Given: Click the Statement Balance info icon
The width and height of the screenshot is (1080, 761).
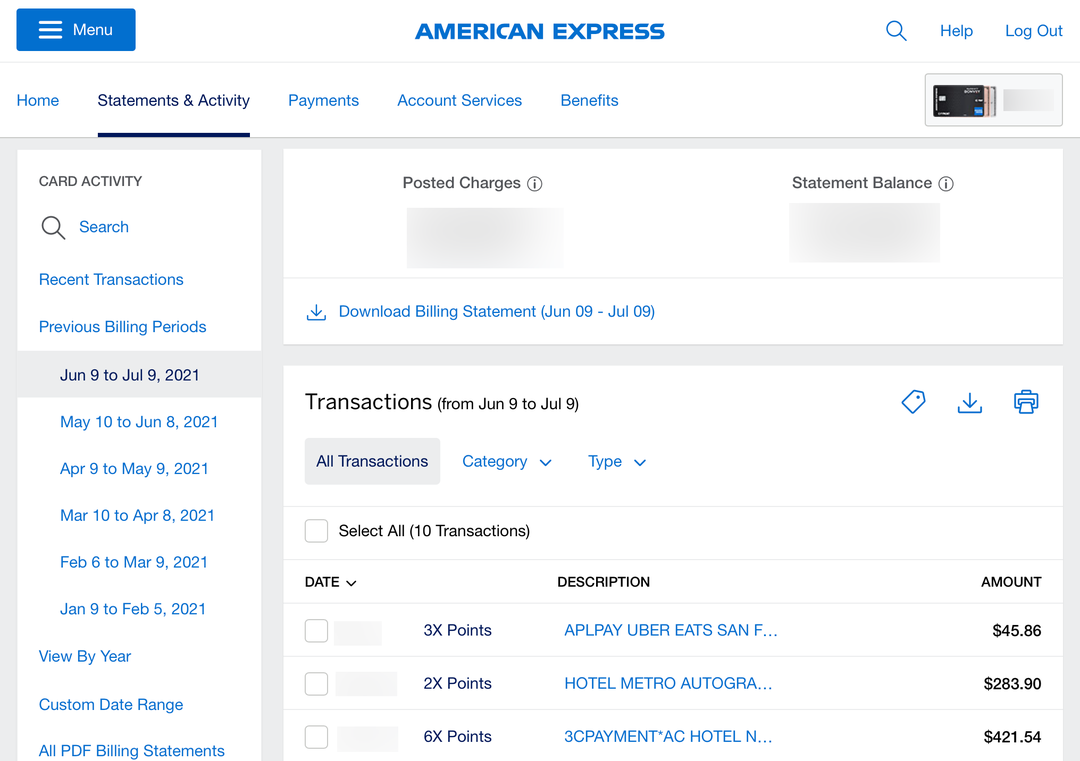Looking at the screenshot, I should pyautogui.click(x=947, y=183).
